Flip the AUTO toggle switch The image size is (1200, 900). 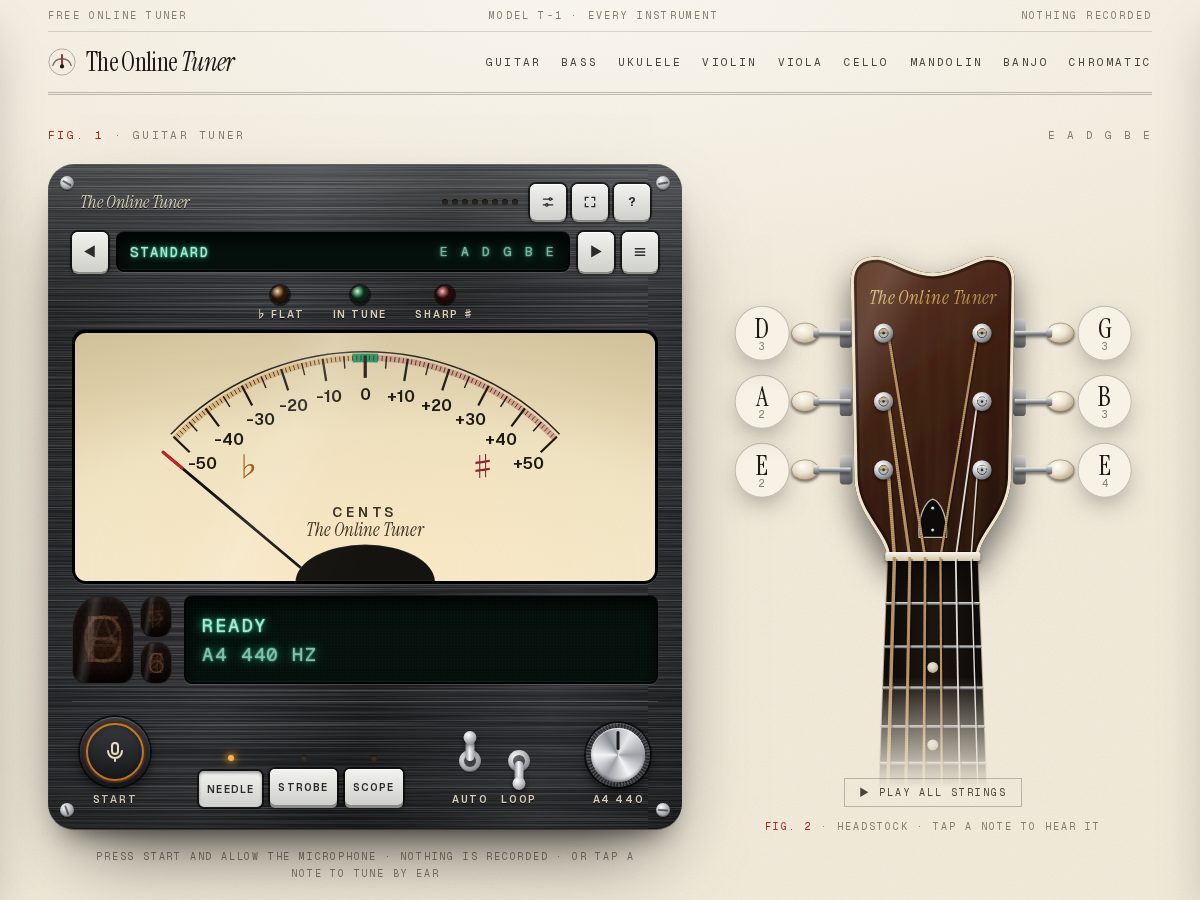pos(470,752)
